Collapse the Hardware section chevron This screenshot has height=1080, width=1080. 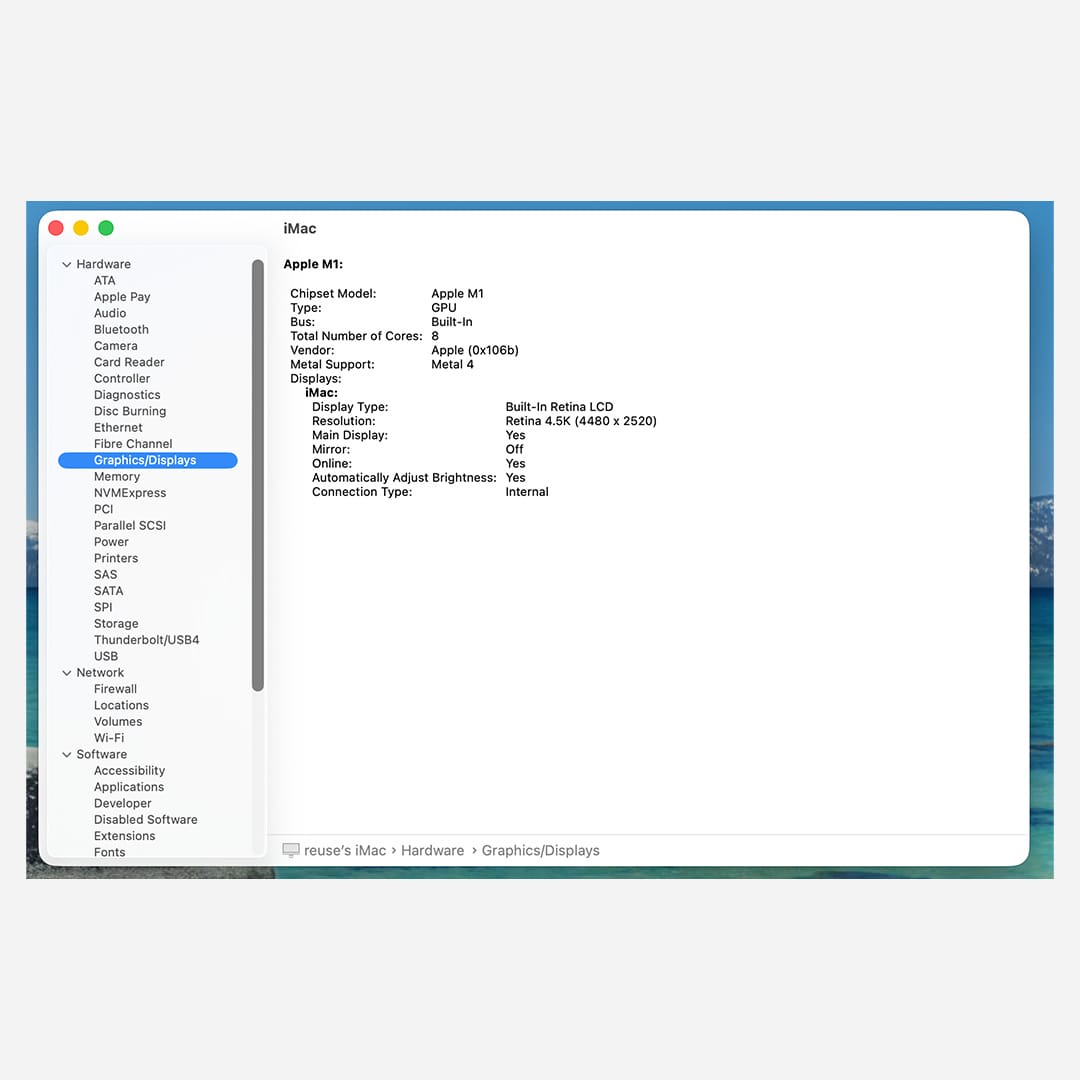(x=67, y=265)
